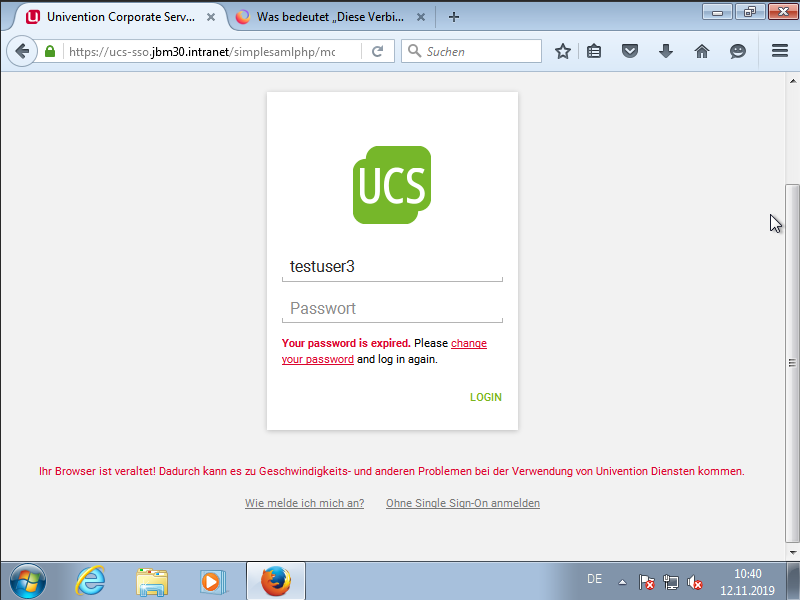Open "Wie melde ich mich an?" link

pos(304,503)
